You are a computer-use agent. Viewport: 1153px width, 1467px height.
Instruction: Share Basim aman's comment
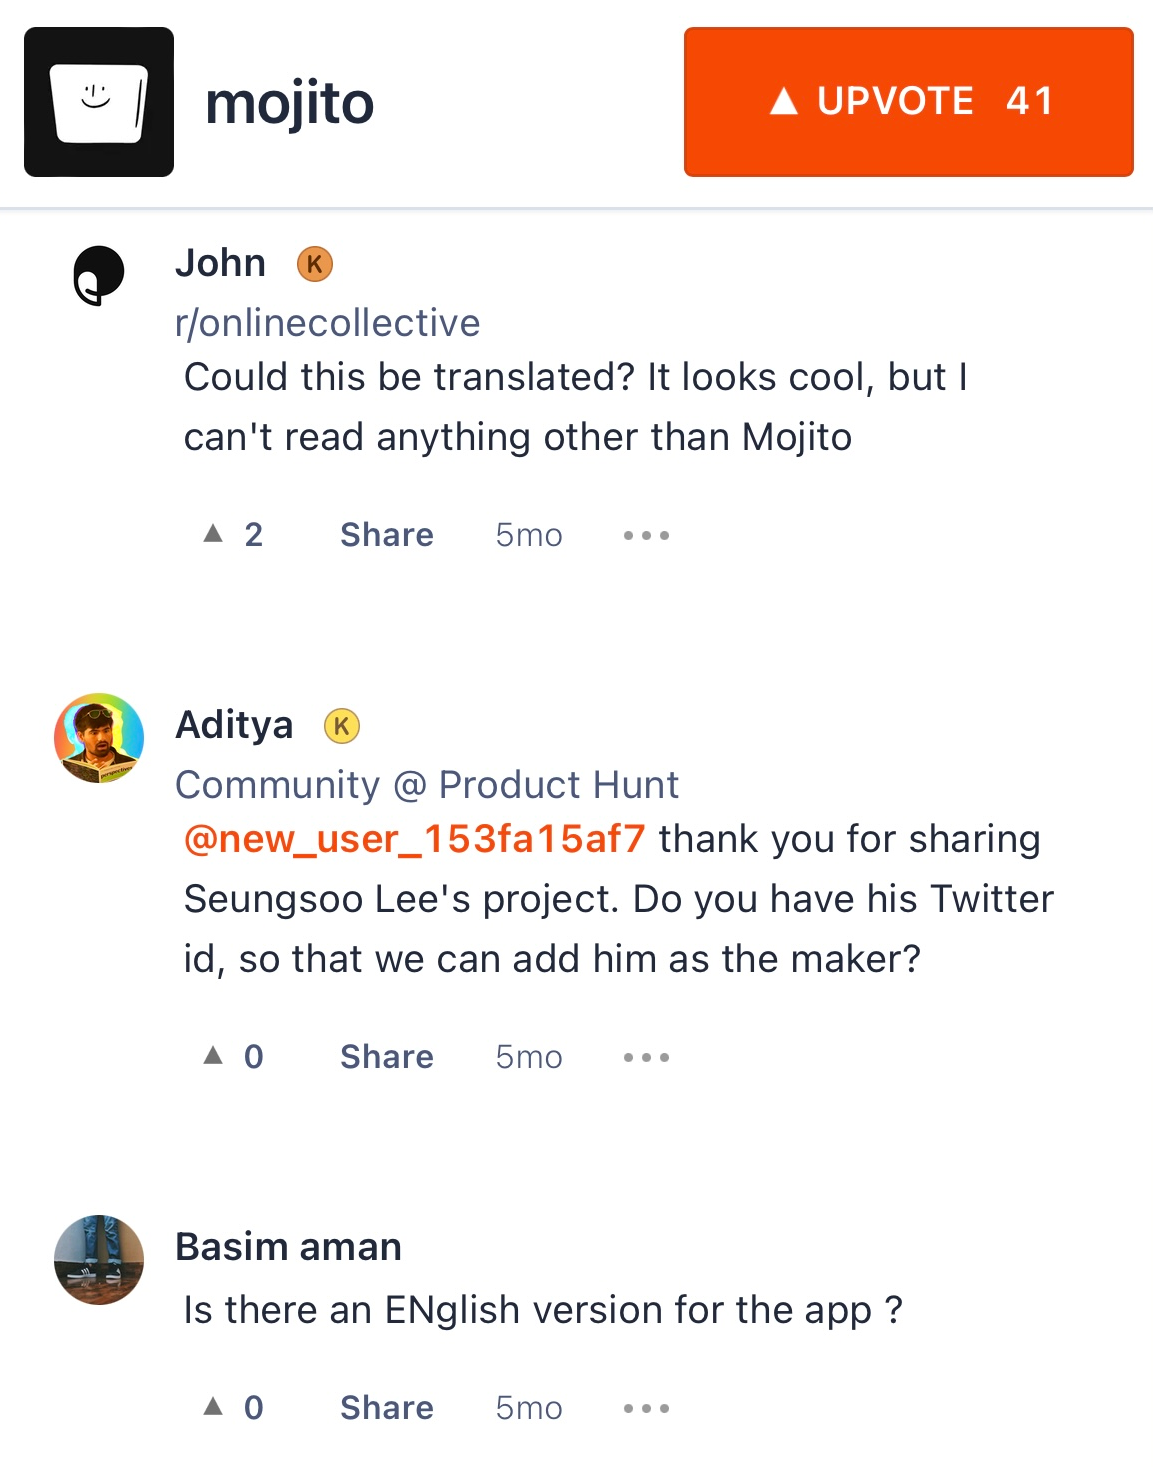point(386,1408)
